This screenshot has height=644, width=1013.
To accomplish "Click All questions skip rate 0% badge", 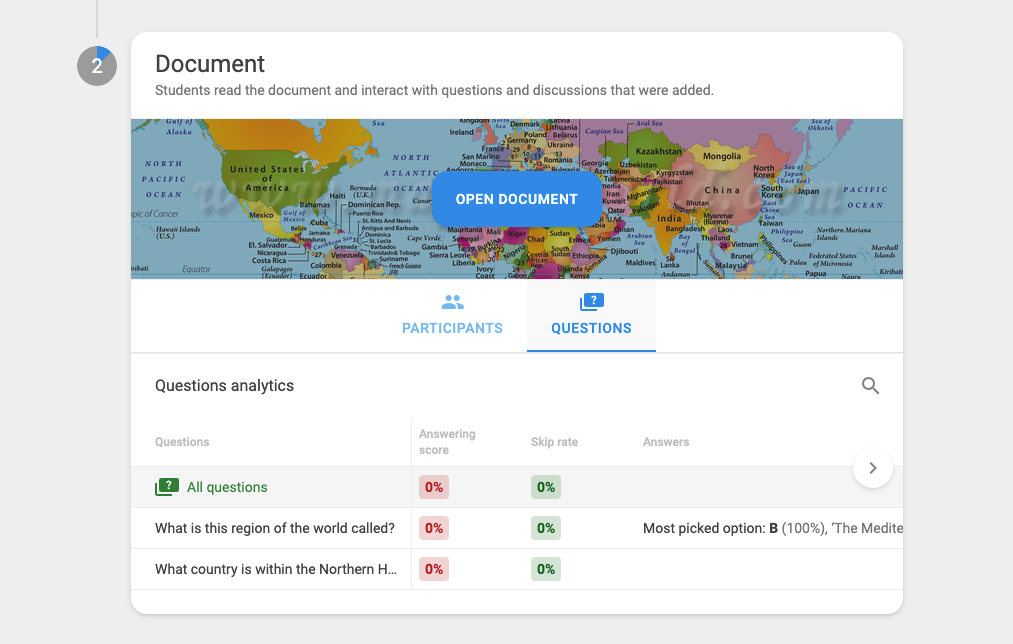I will click(546, 487).
